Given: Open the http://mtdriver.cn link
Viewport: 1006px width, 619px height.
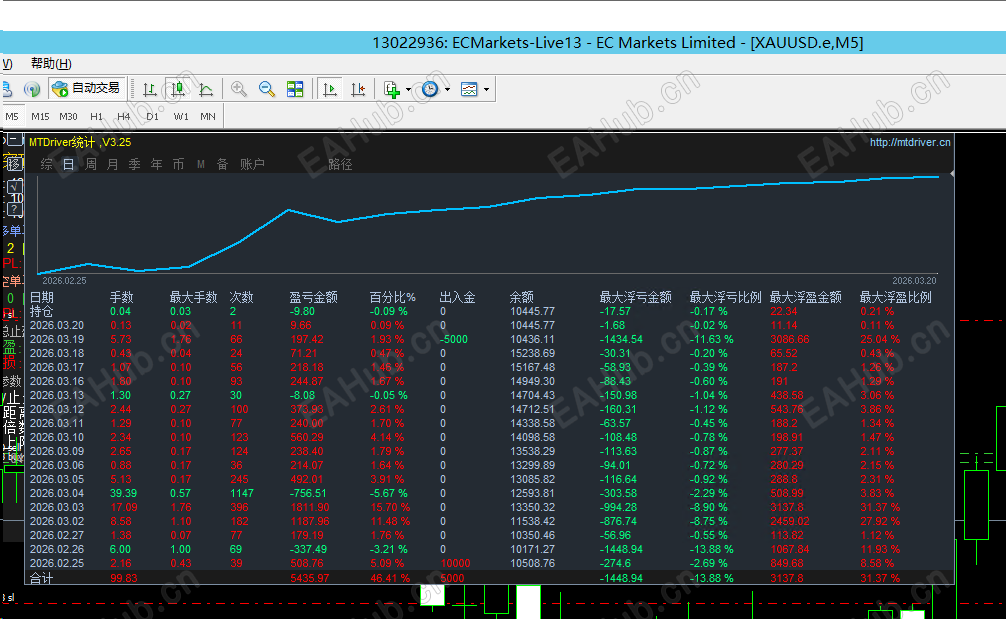Looking at the screenshot, I should pos(910,142).
